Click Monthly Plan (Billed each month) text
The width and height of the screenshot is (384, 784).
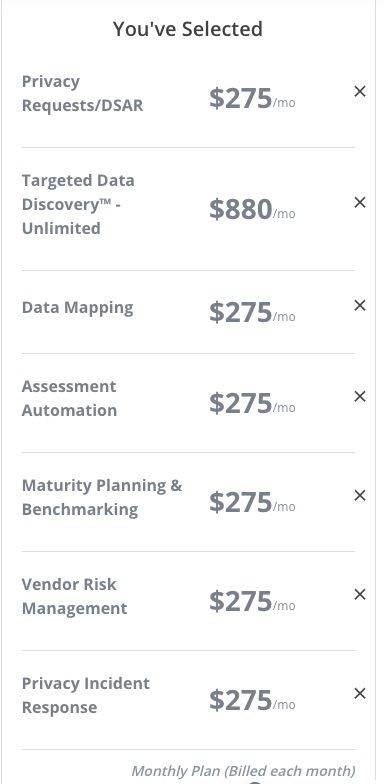tap(243, 770)
